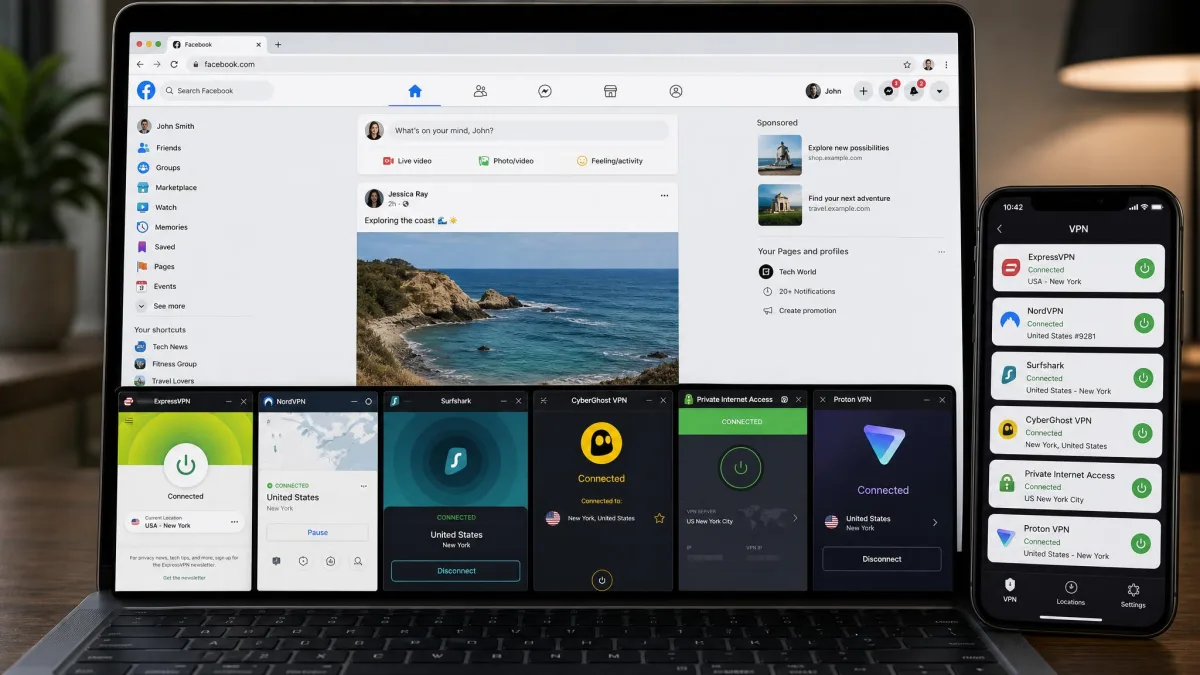Open the Facebook account dropdown arrow

pyautogui.click(x=939, y=91)
